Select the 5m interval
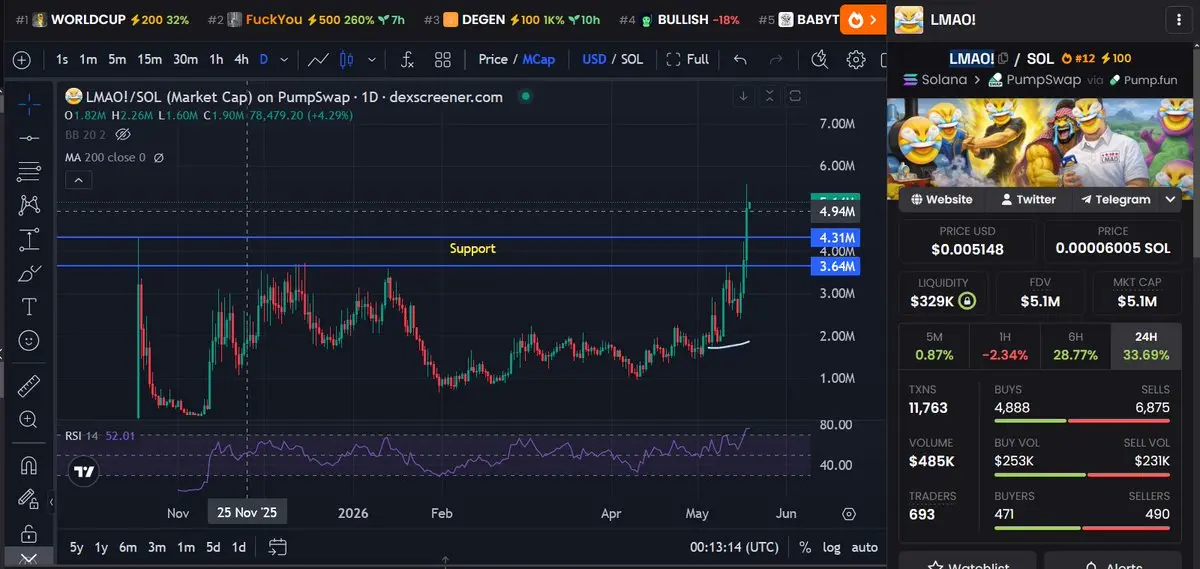This screenshot has width=1200, height=569. (117, 60)
